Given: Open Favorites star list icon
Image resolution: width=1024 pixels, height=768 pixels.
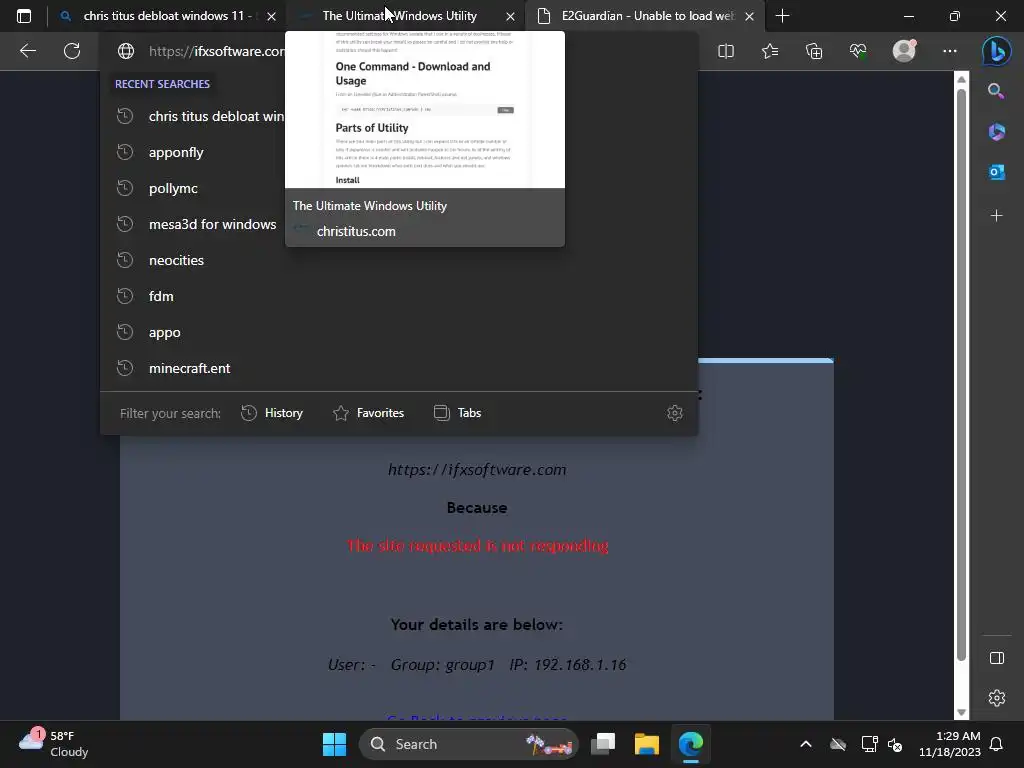Looking at the screenshot, I should [x=770, y=51].
